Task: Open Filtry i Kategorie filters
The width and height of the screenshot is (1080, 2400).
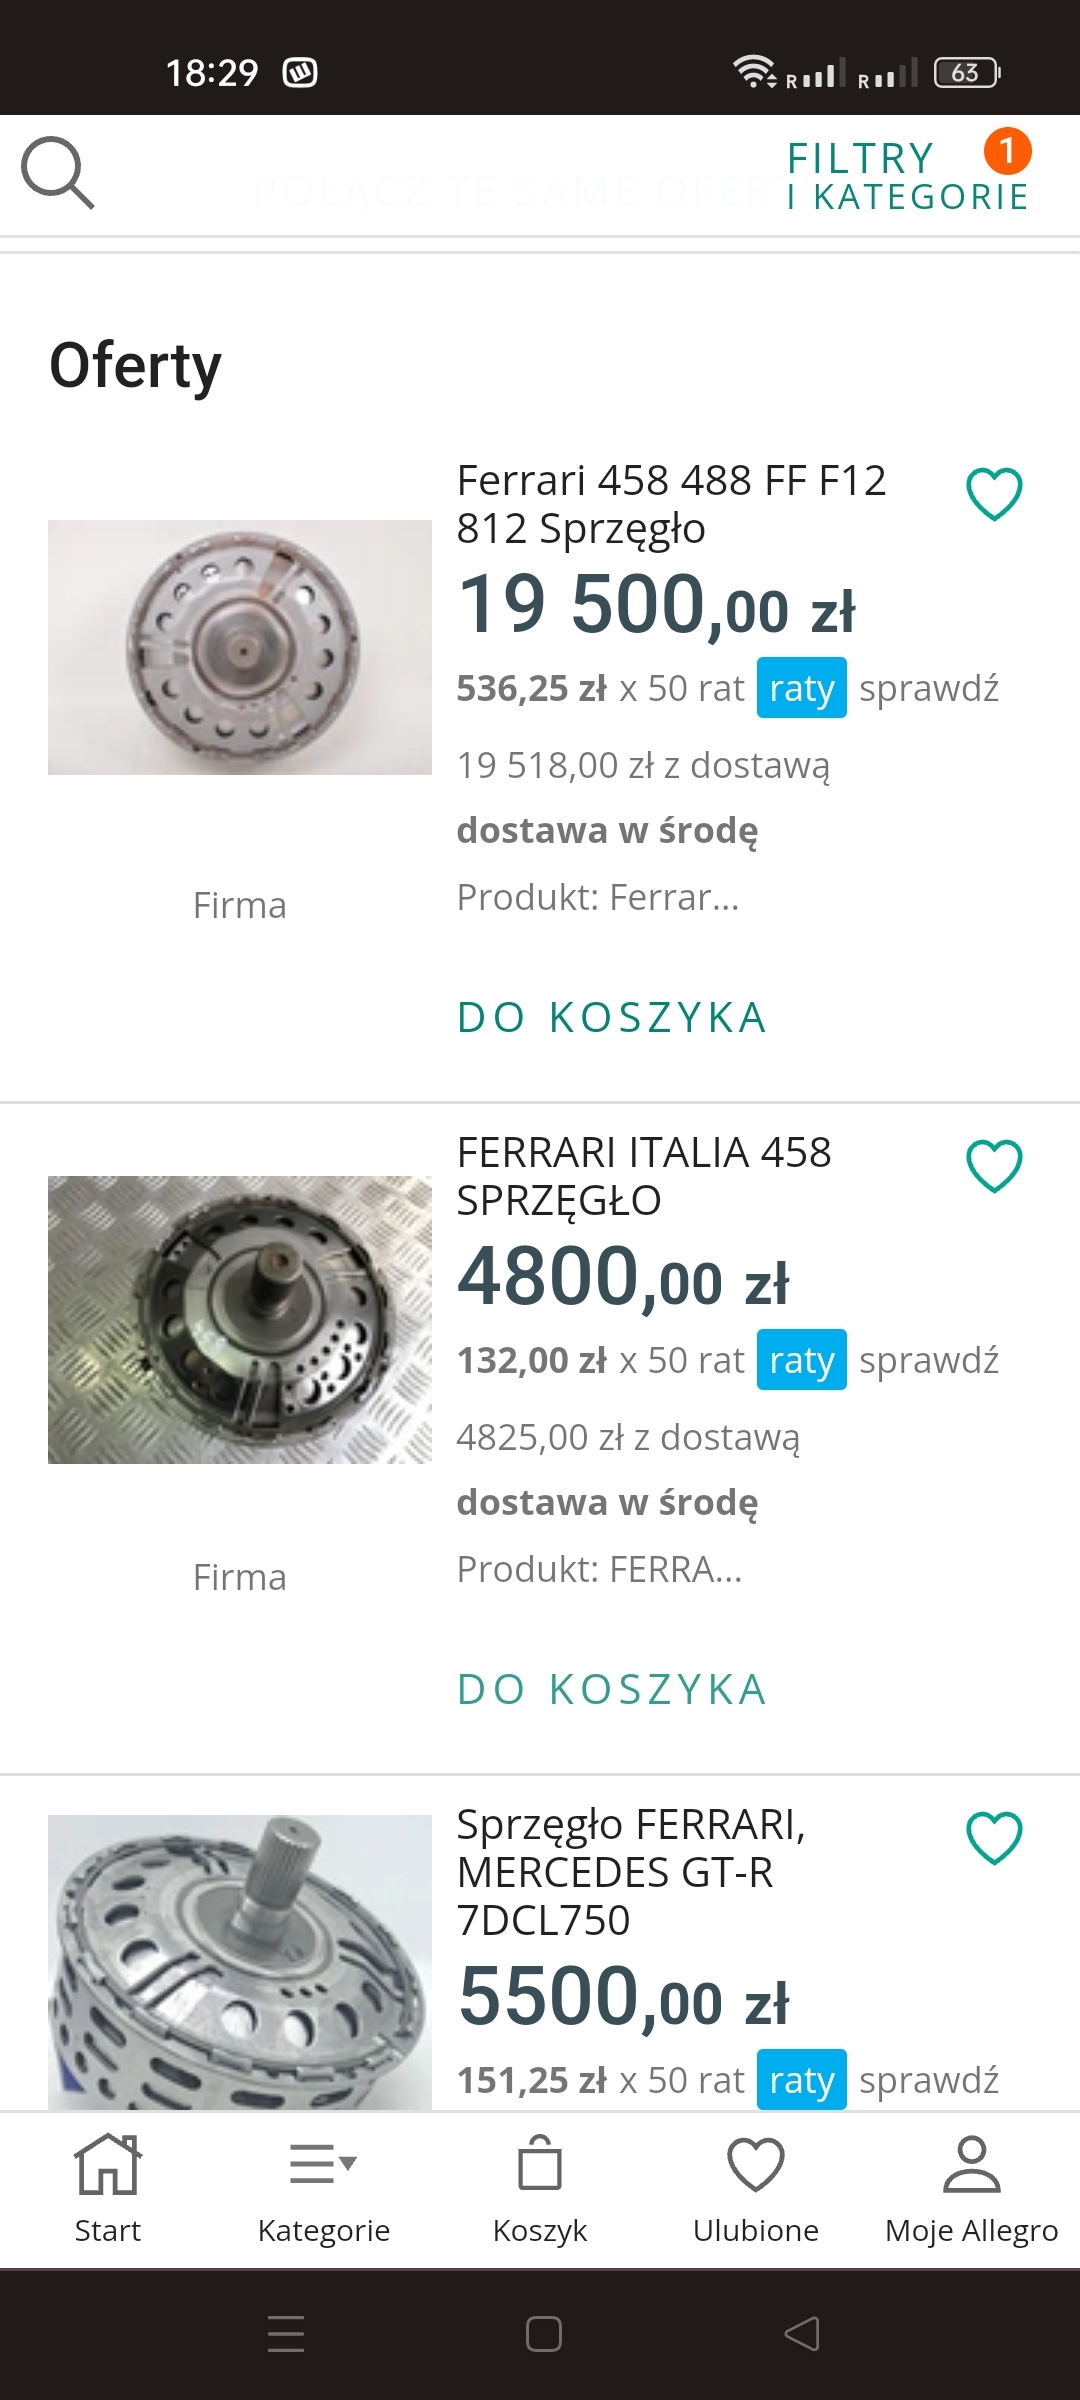Action: pyautogui.click(x=907, y=177)
